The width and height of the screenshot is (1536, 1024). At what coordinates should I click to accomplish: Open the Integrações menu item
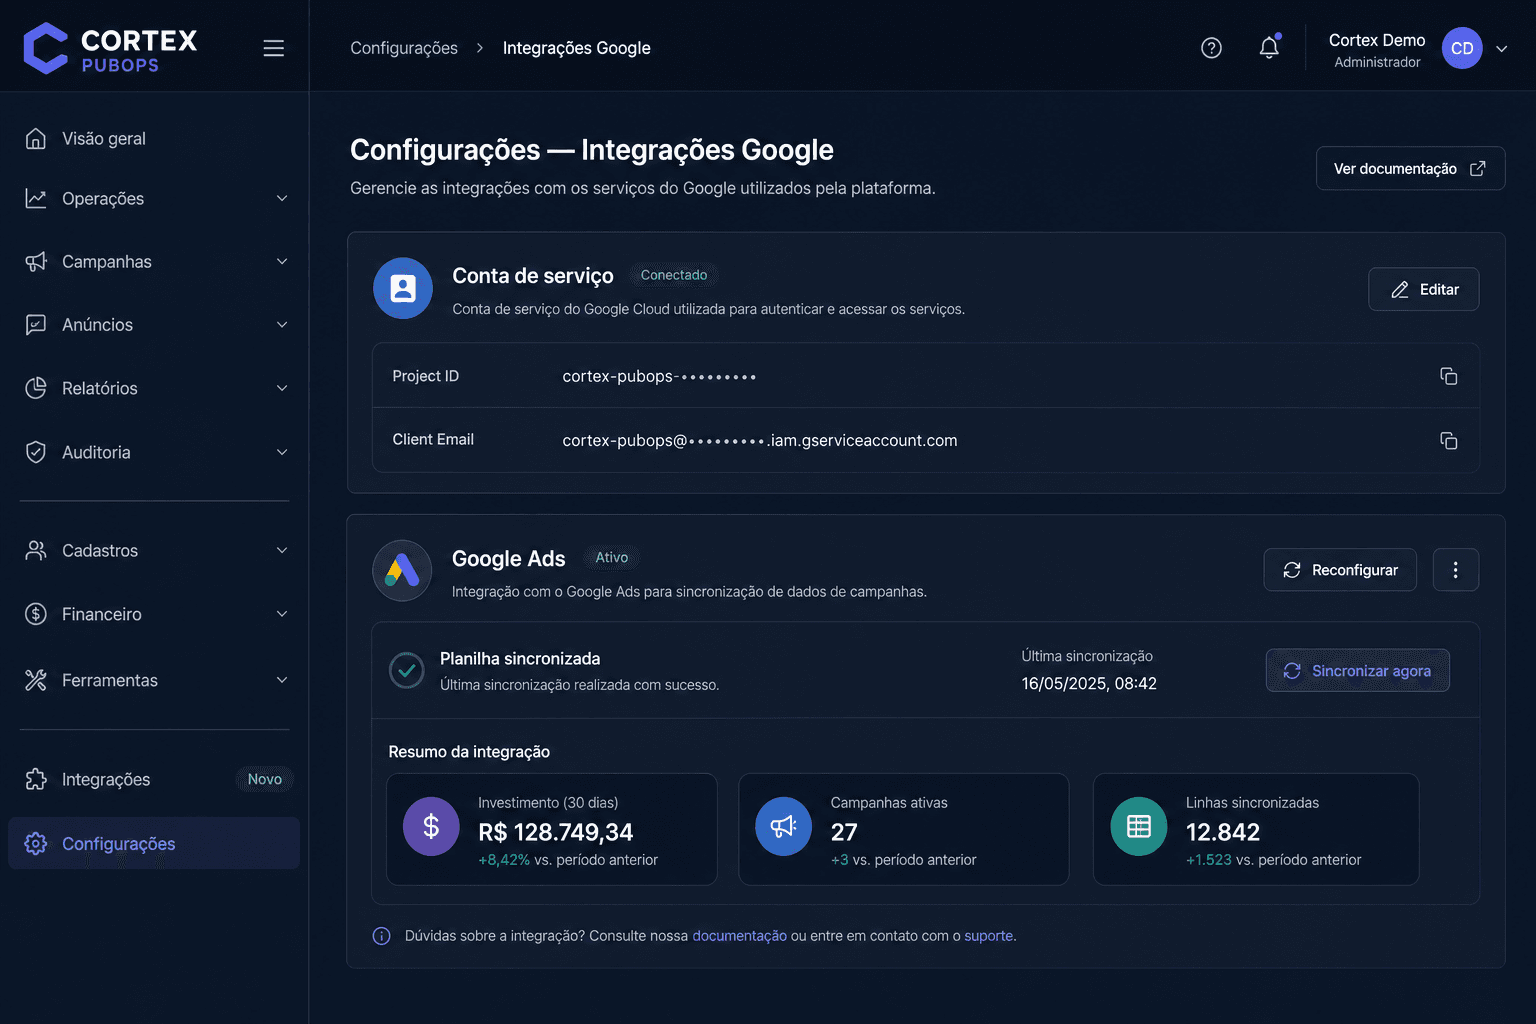point(154,779)
